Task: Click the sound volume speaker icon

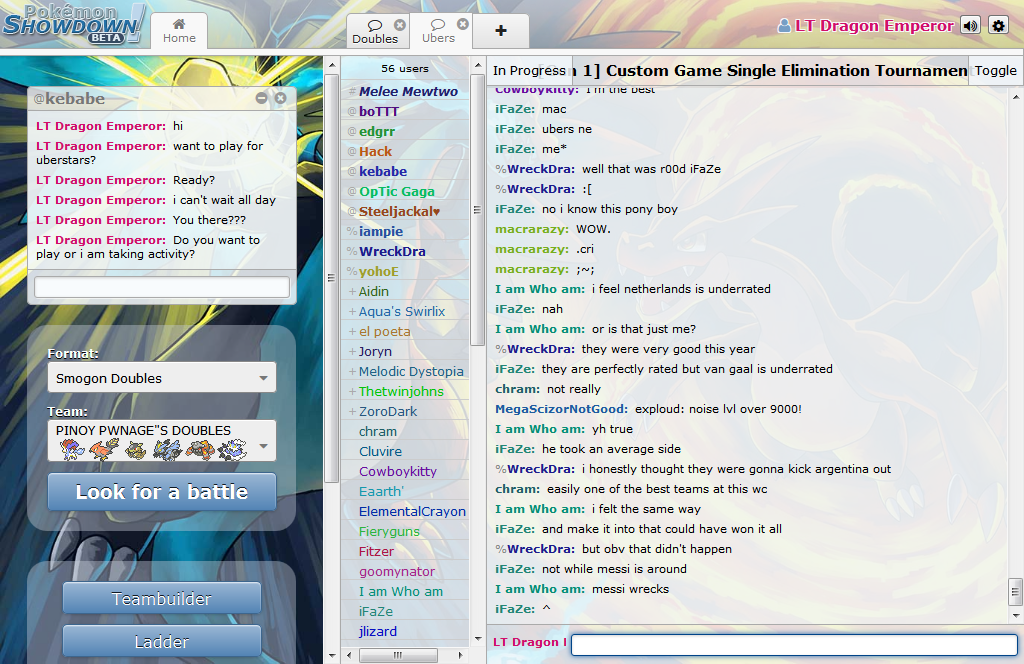Action: [x=969, y=26]
